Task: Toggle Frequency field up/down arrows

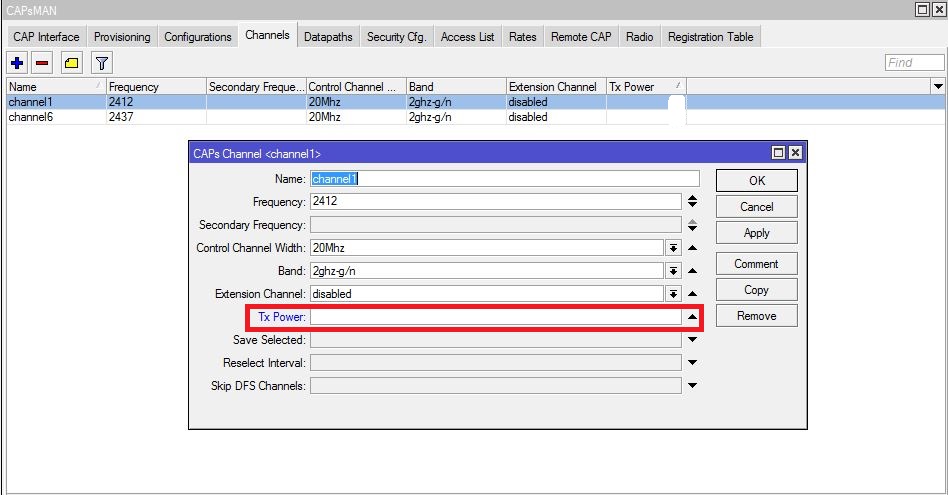Action: (692, 201)
